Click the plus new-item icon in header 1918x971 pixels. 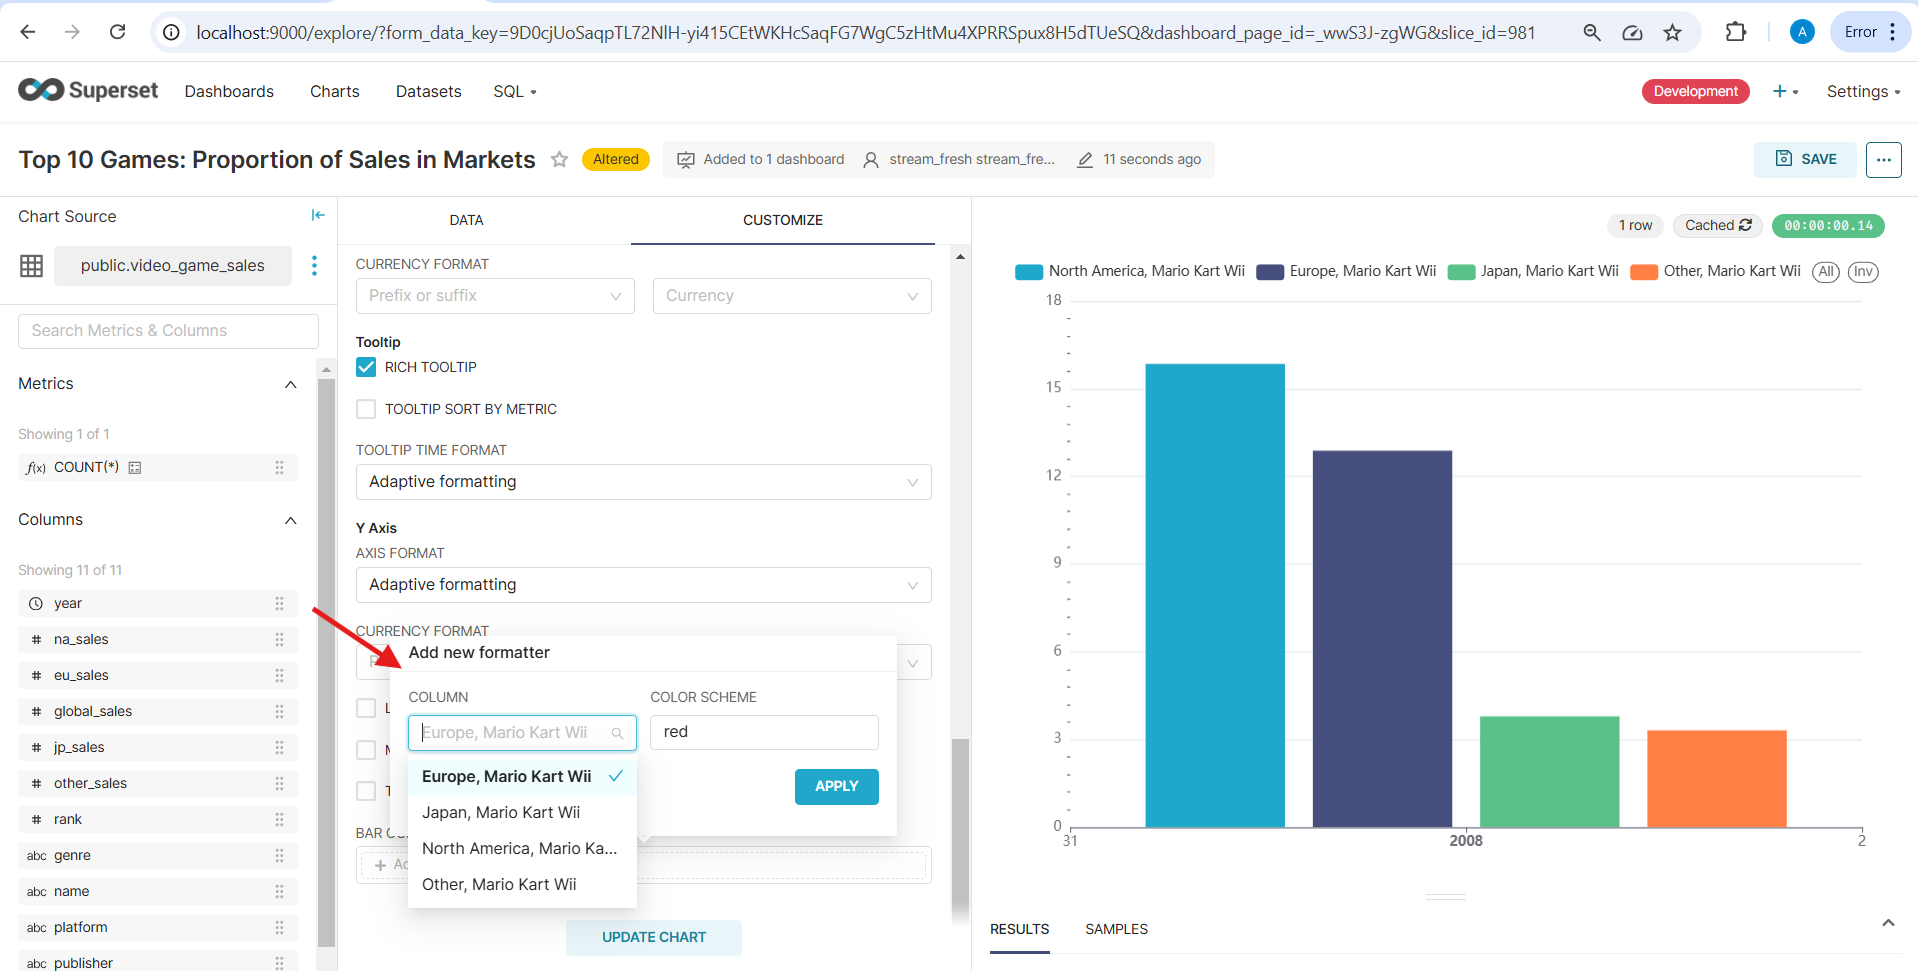point(1785,91)
